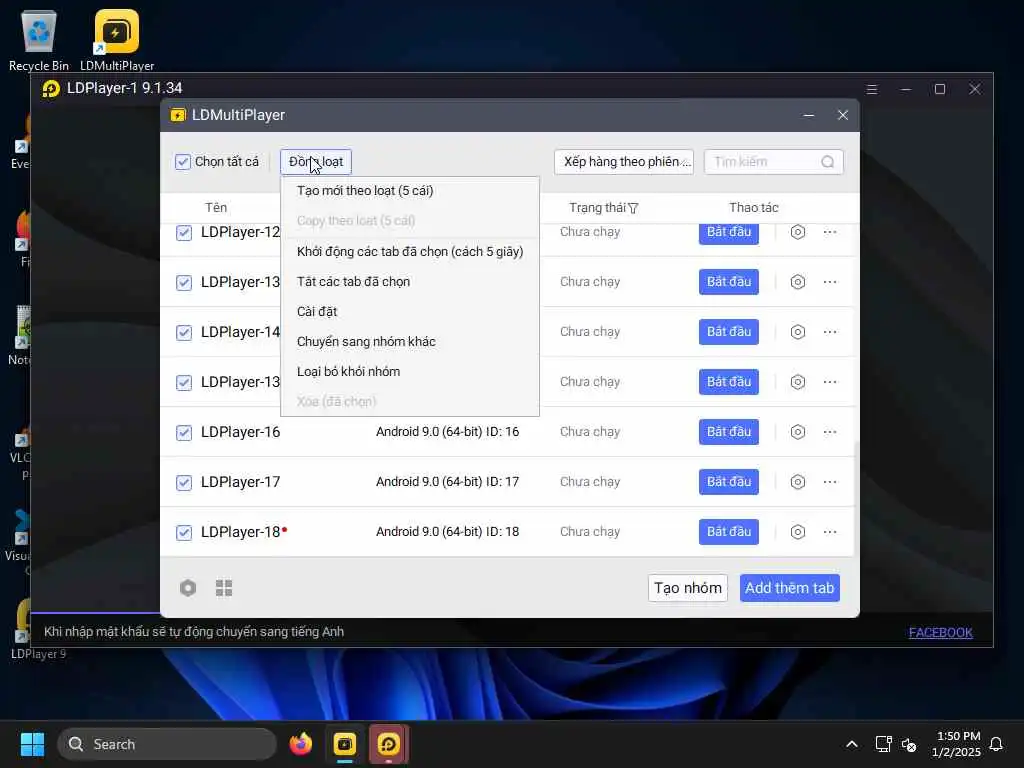Collapse the Đồng loạt batch dropdown
1024x768 pixels.
[316, 162]
